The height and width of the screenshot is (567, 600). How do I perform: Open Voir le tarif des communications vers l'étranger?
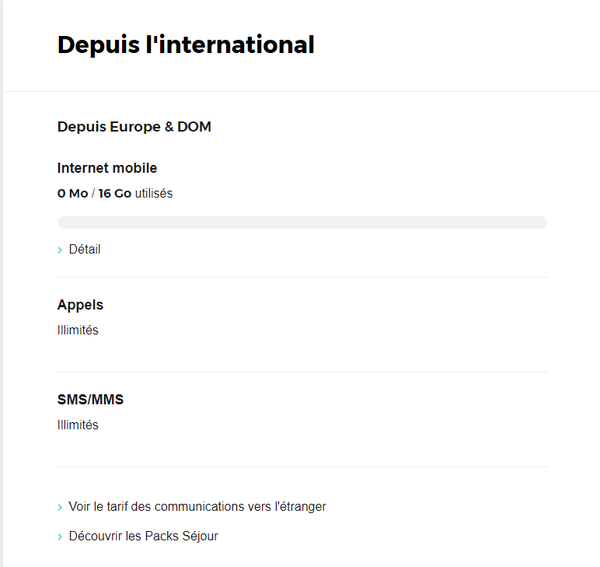197,506
